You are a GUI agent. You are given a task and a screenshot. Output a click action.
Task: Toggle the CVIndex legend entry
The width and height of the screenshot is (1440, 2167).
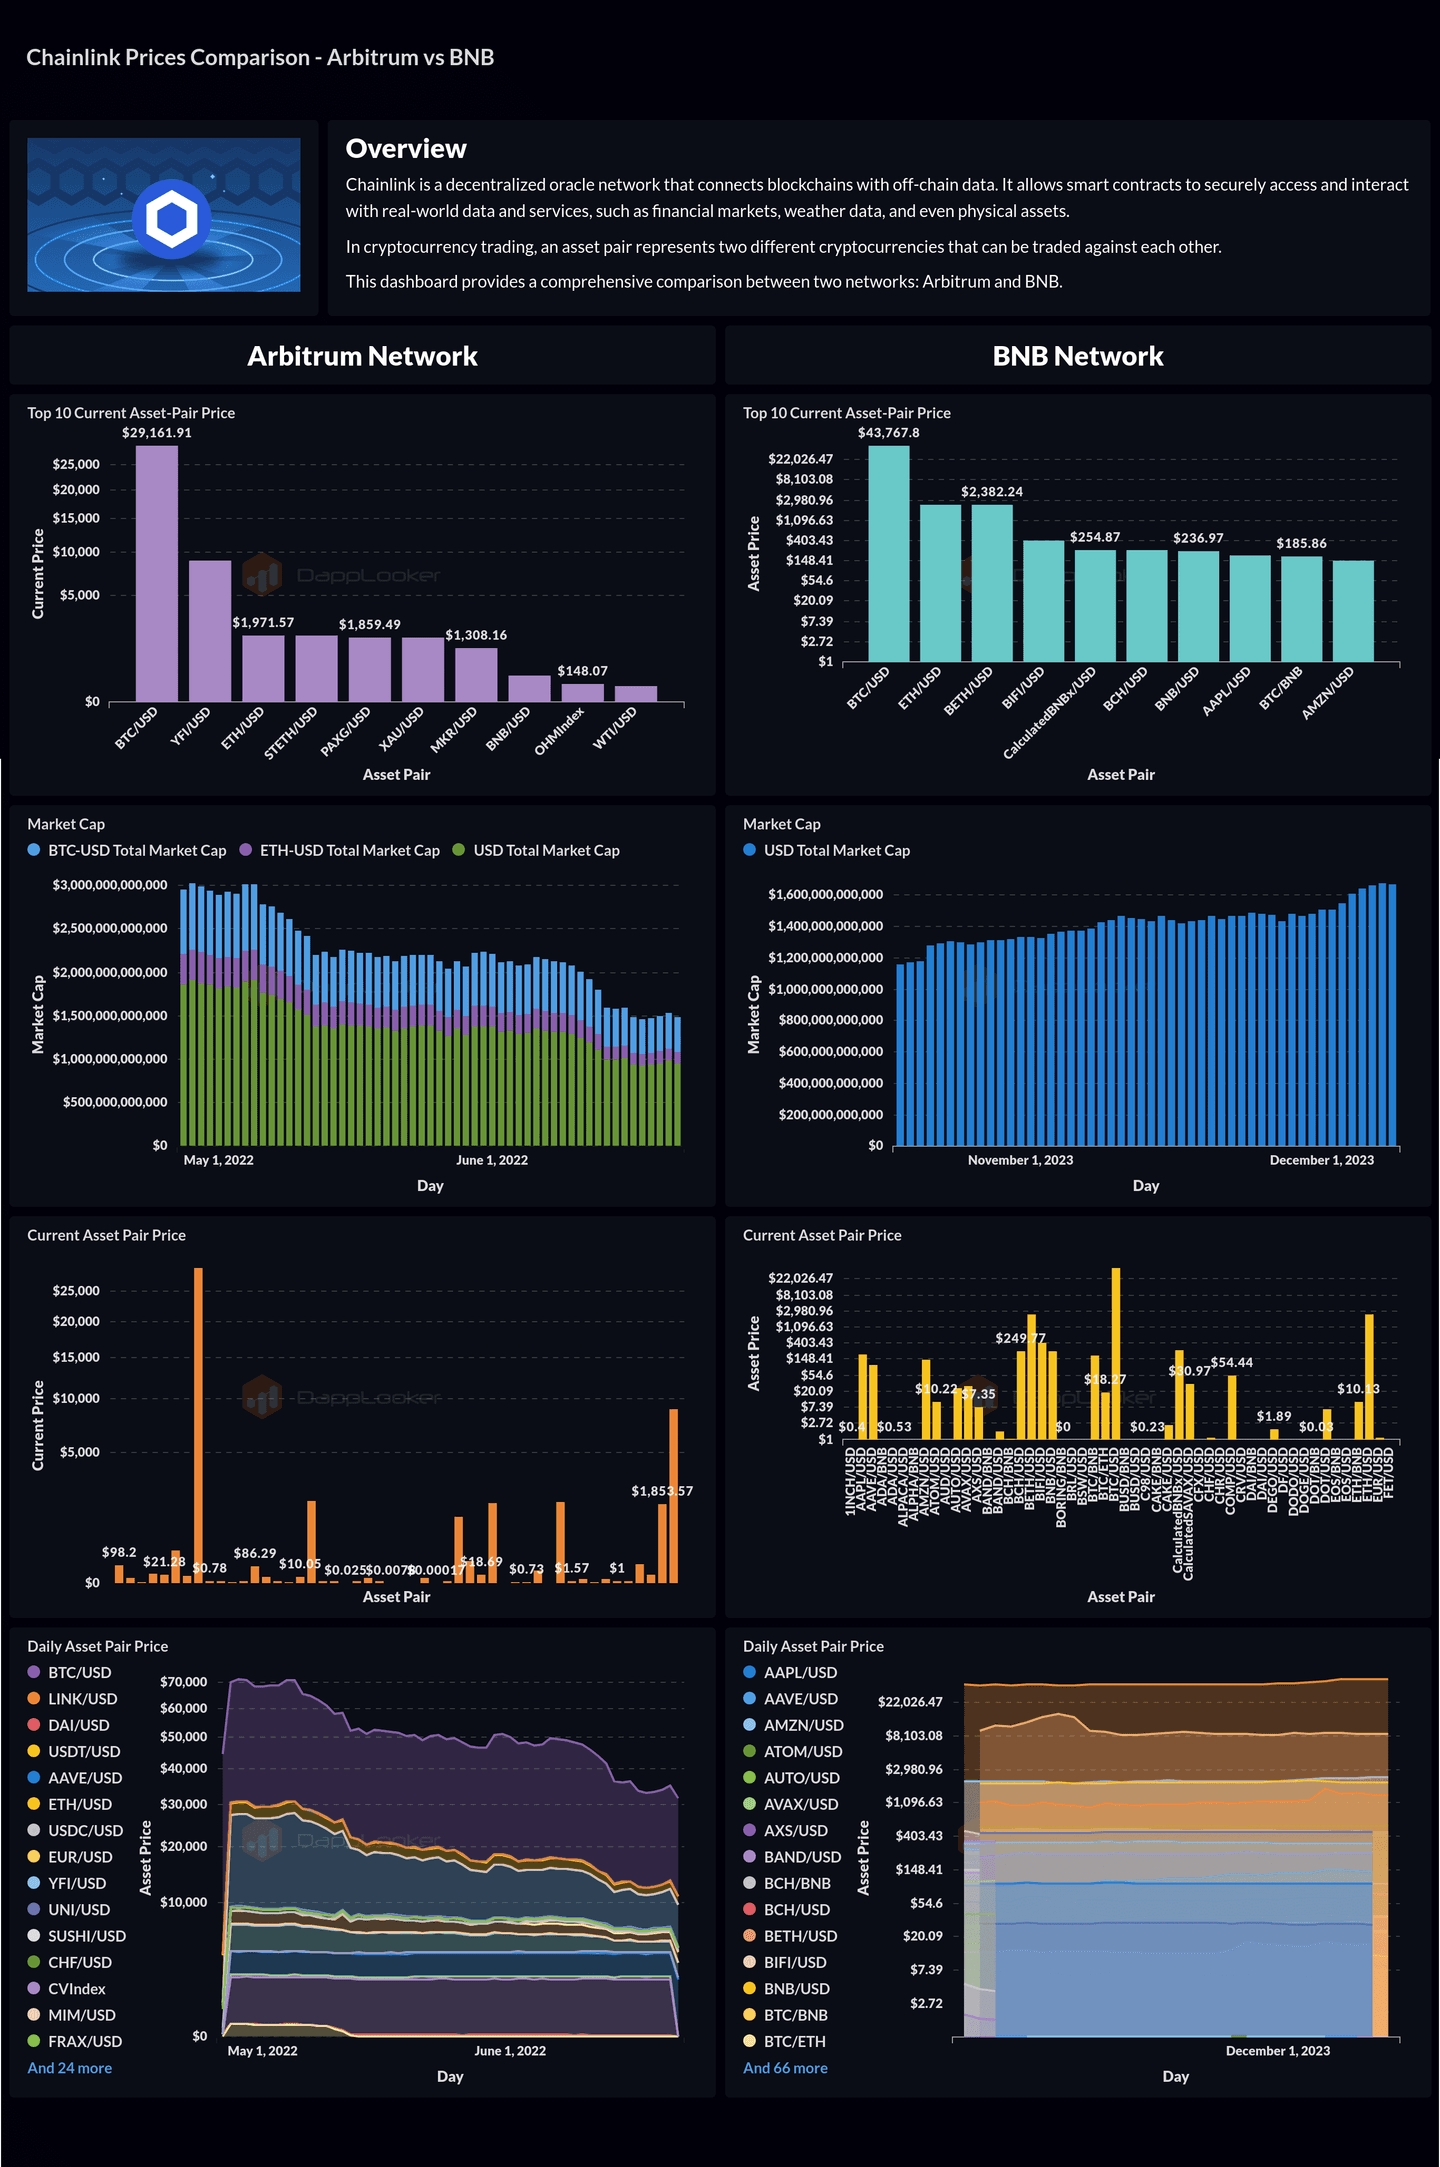67,1989
